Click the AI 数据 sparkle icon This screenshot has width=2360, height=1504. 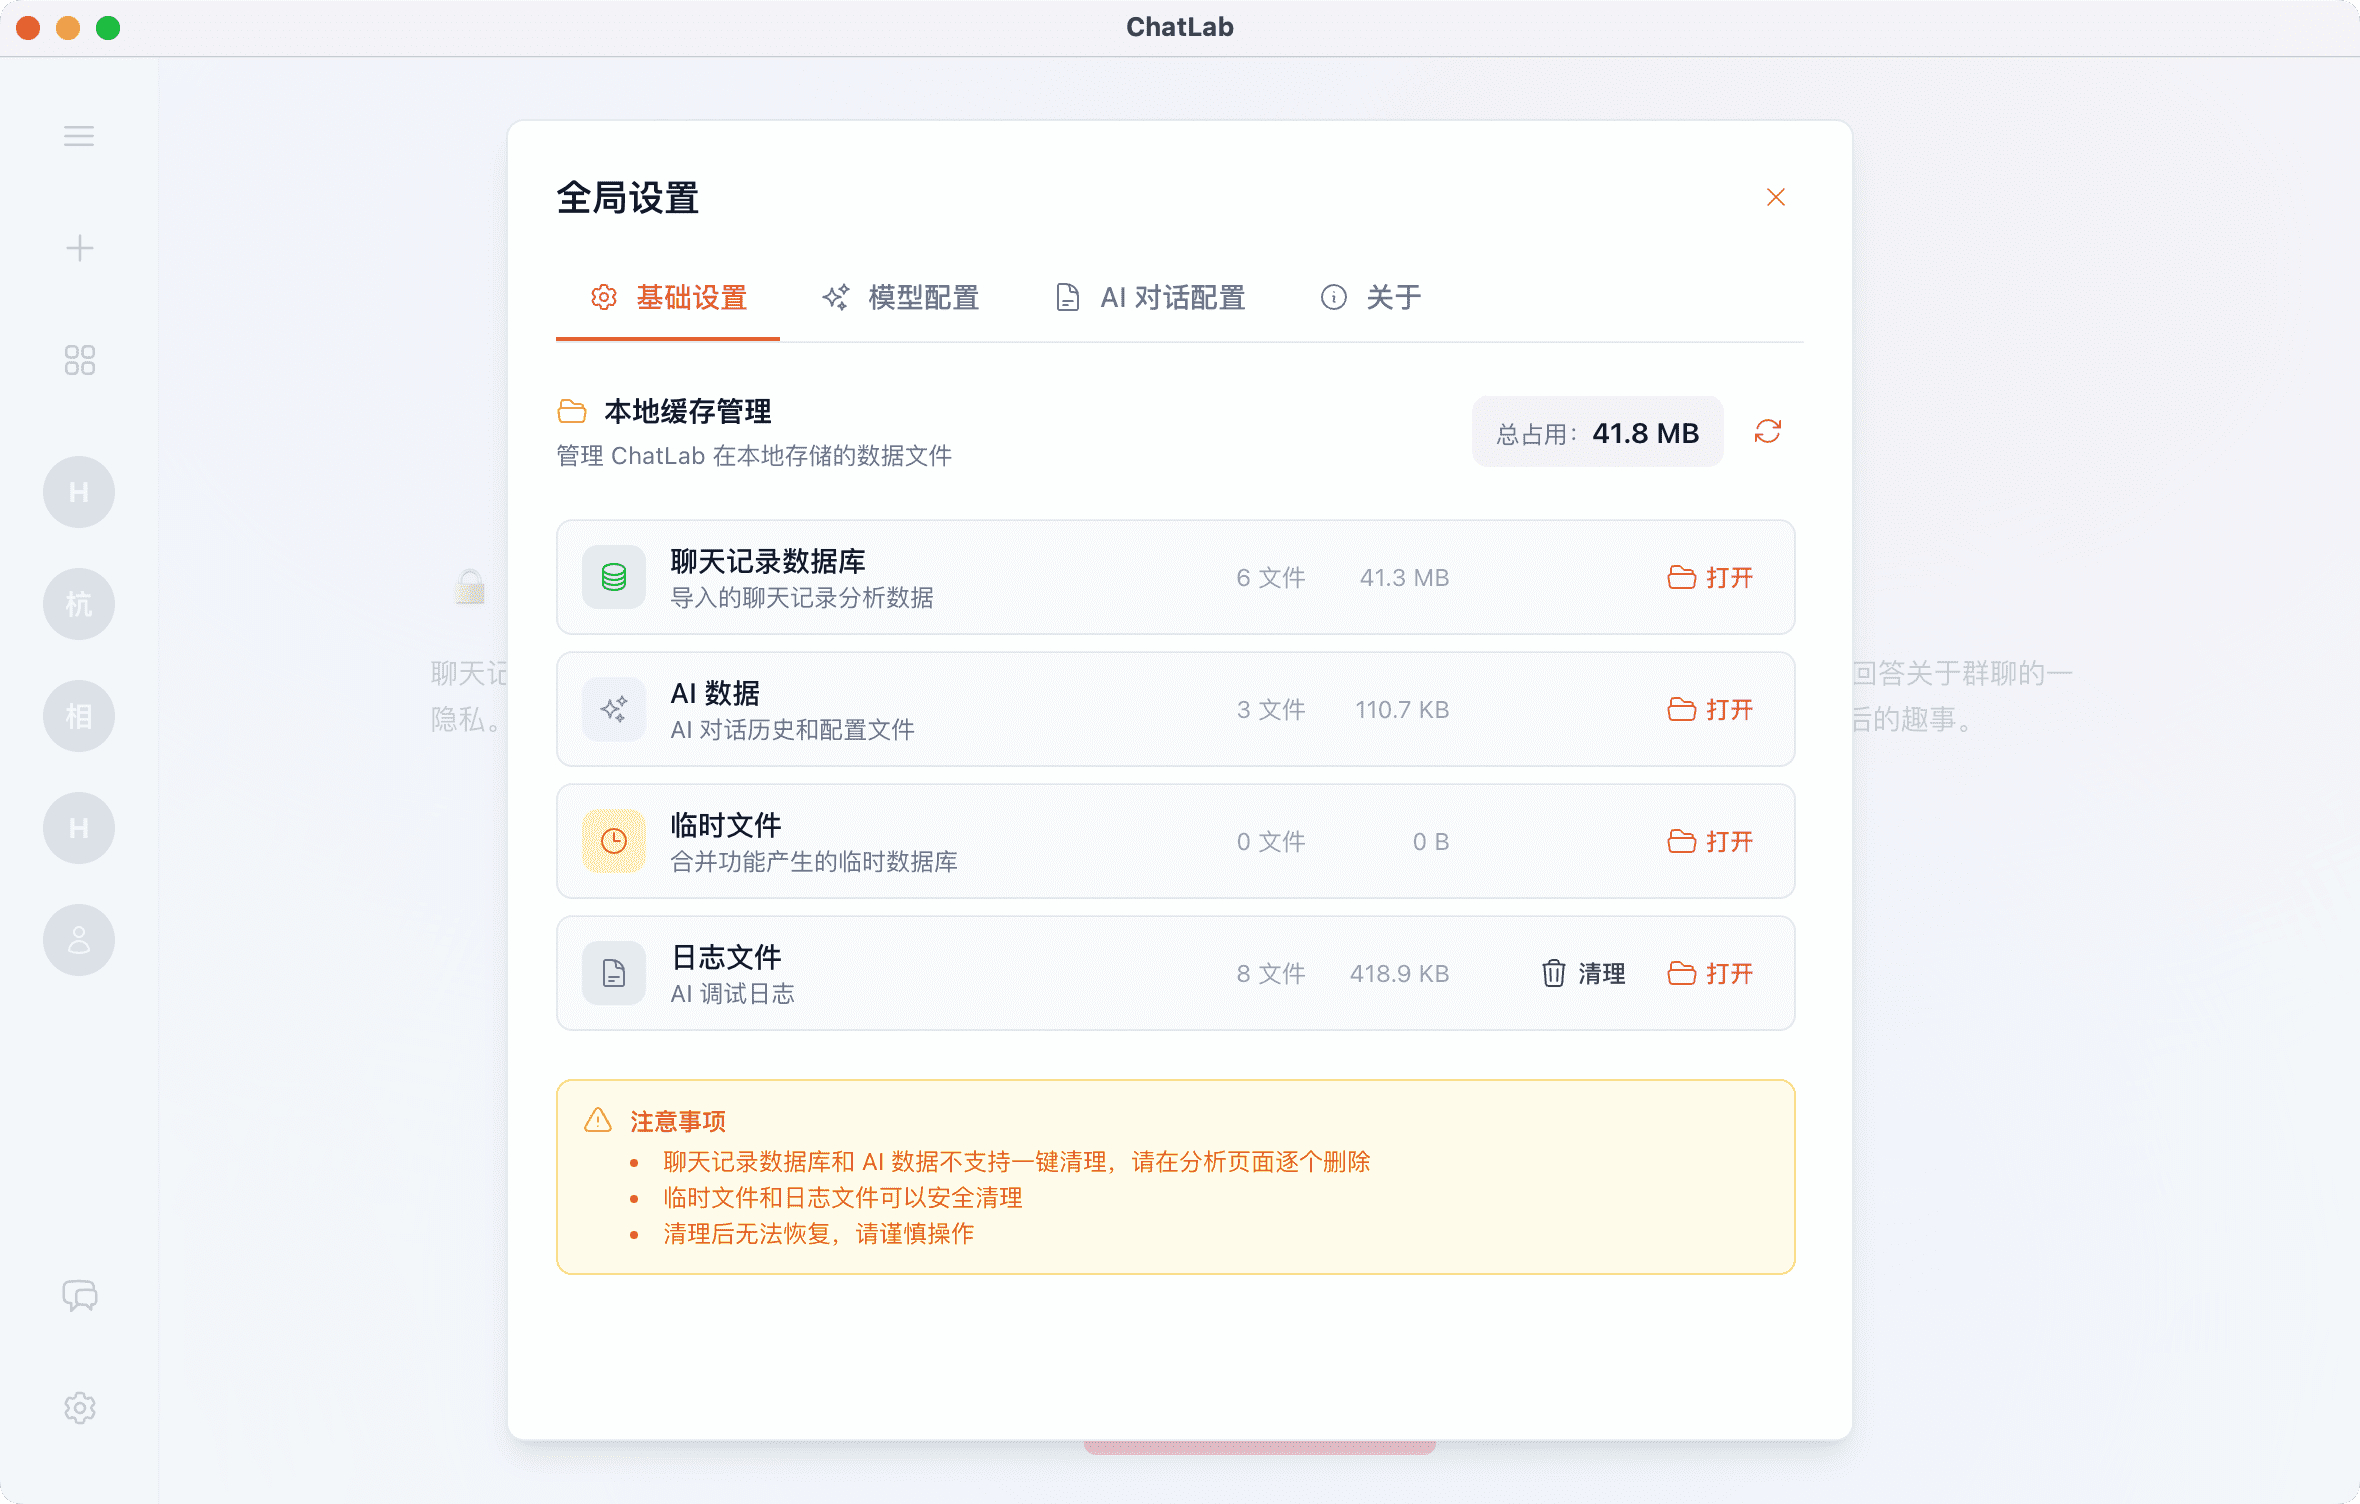pyautogui.click(x=613, y=709)
